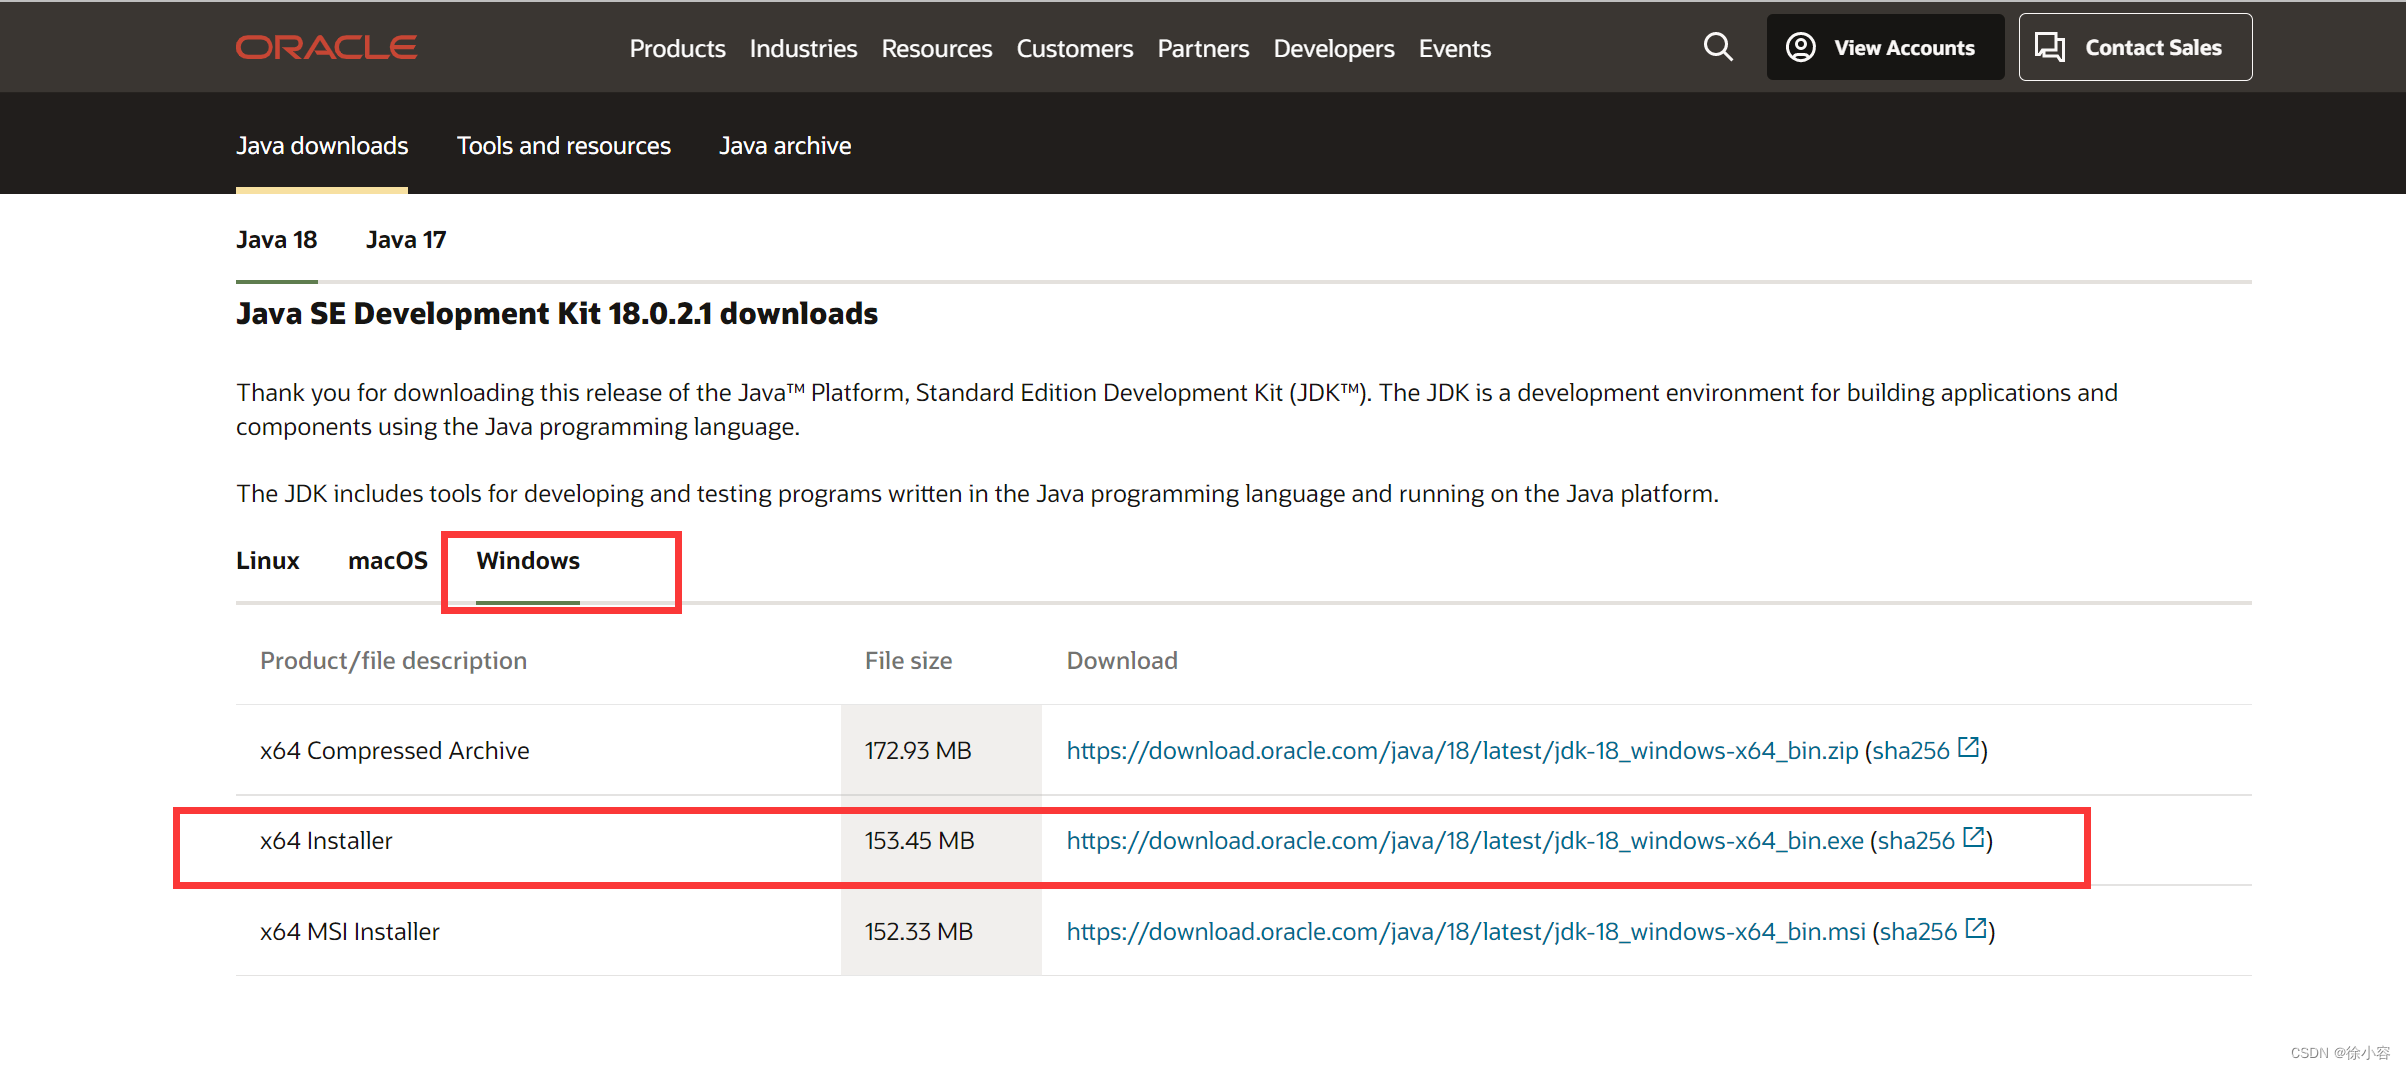Viewport: 2406px width, 1069px height.
Task: Open external link icon after exe sha256
Action: 1973,837
